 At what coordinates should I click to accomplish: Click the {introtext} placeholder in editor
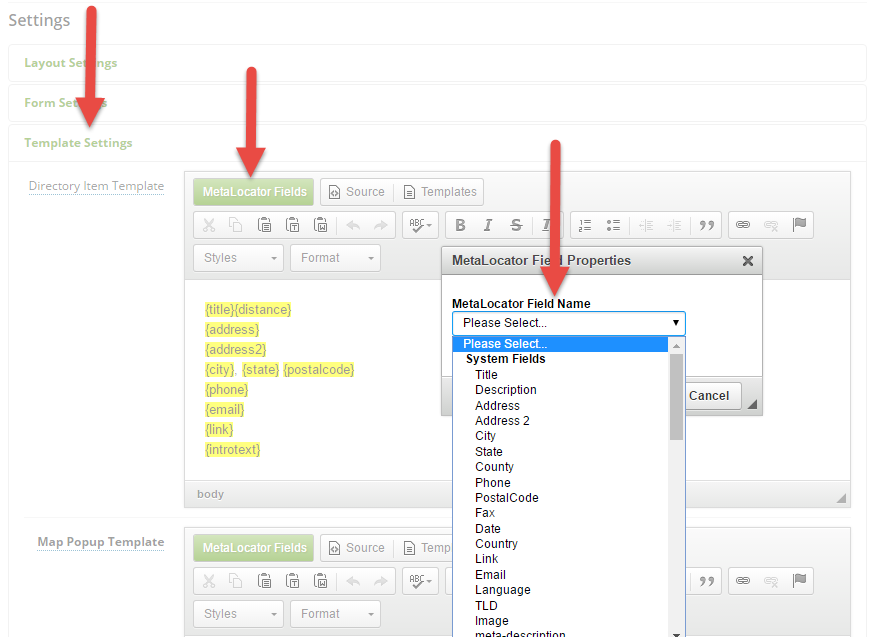click(x=232, y=450)
